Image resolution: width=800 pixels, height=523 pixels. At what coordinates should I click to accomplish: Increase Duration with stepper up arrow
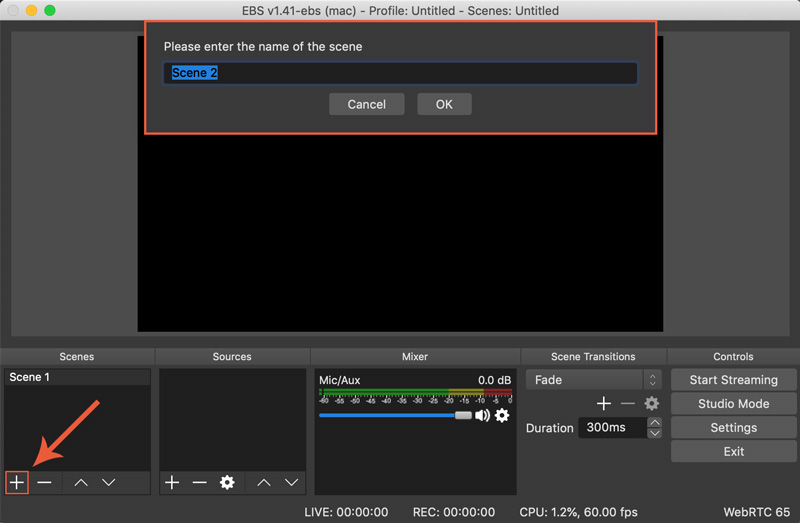[x=654, y=423]
